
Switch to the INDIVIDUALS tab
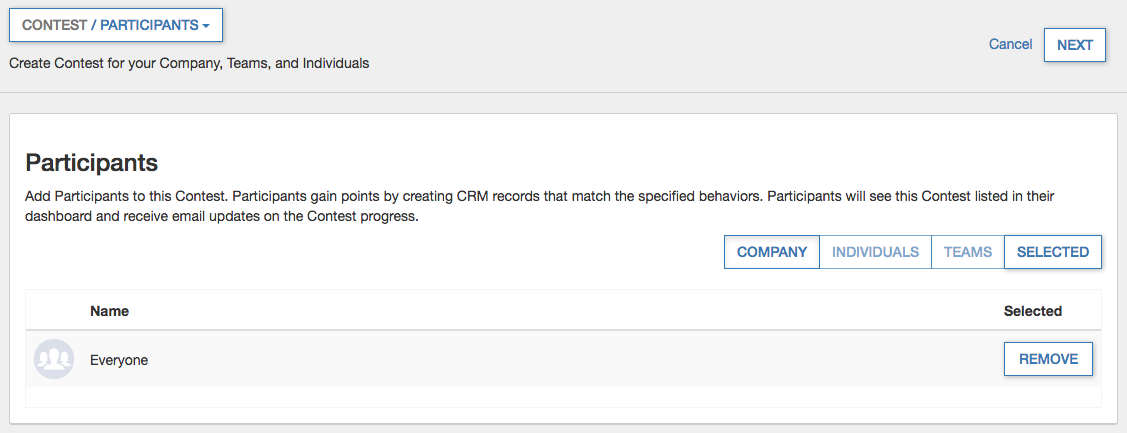(875, 252)
